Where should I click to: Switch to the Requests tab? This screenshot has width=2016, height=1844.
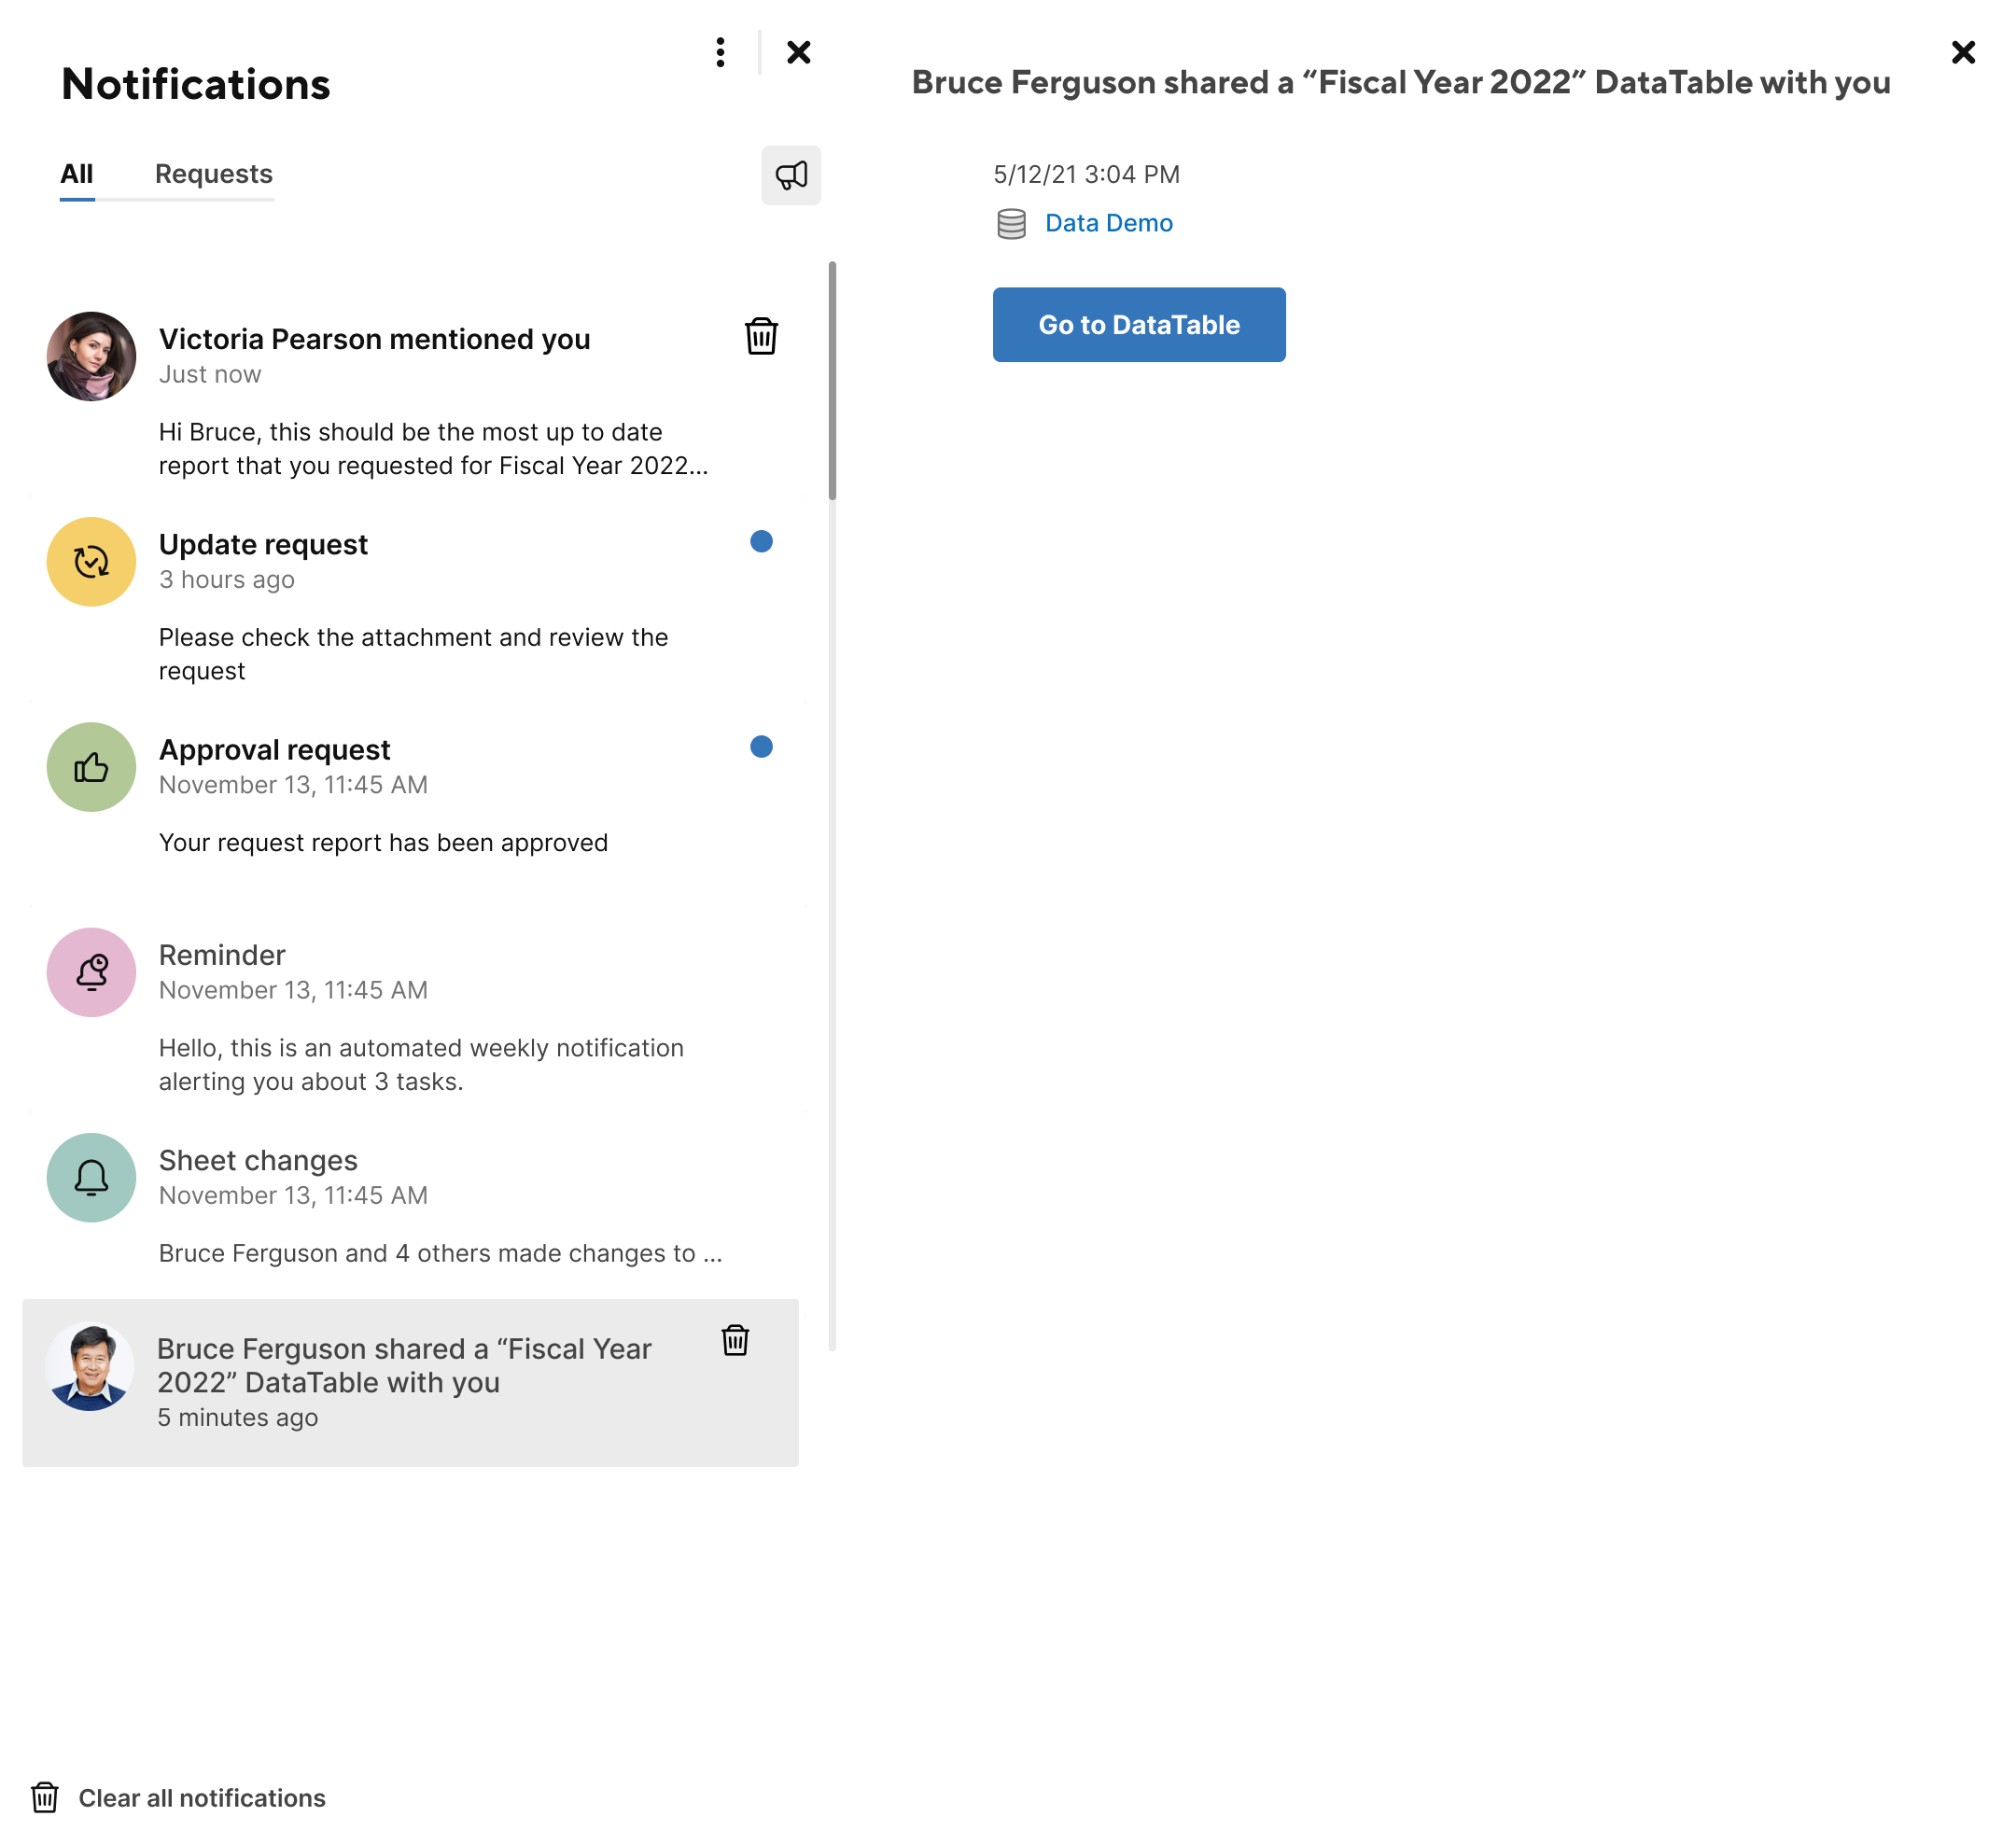[213, 172]
